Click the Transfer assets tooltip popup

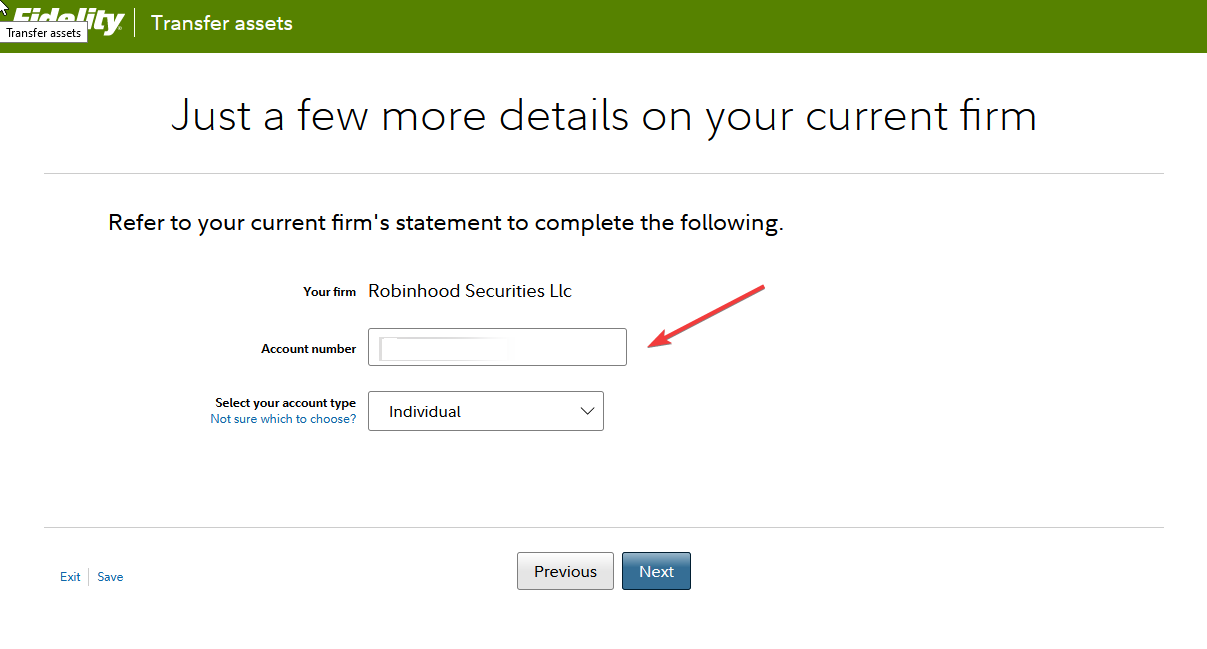pos(43,33)
